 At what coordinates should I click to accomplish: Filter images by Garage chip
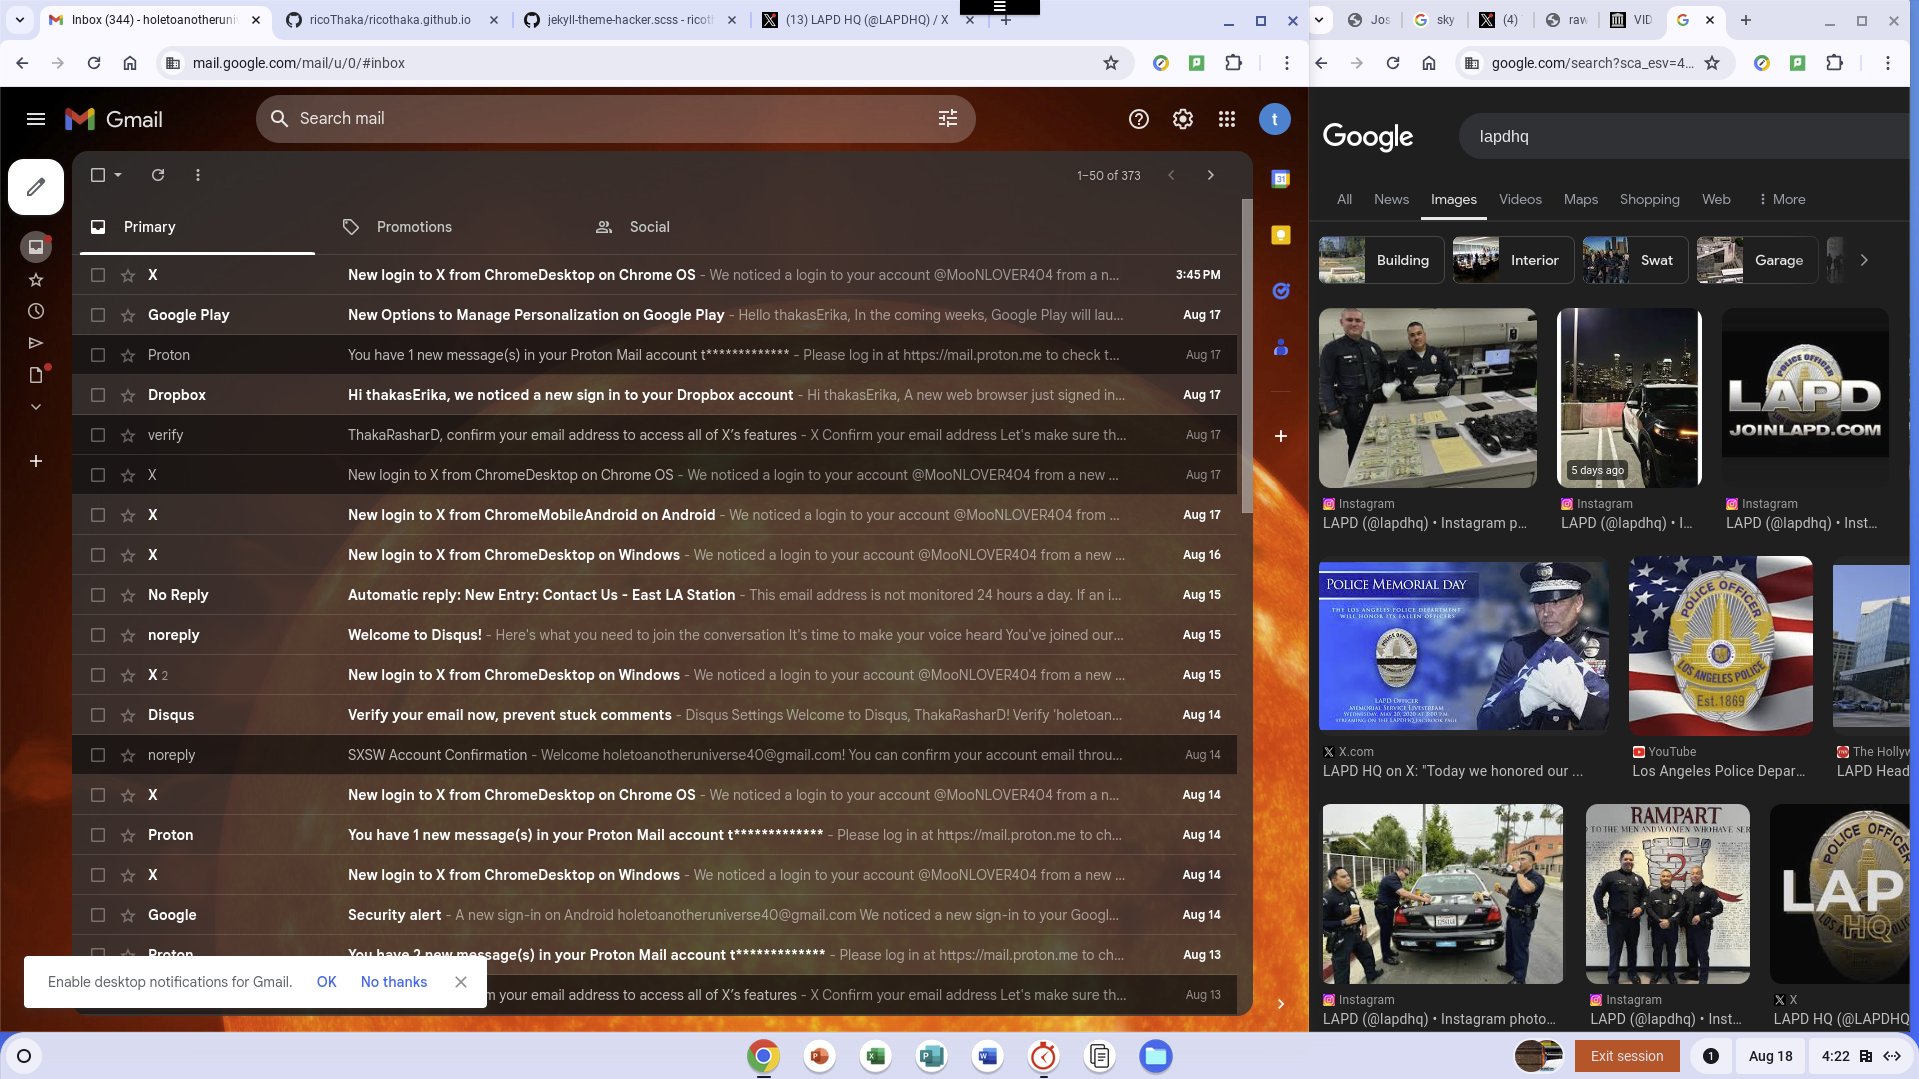[x=1757, y=260]
